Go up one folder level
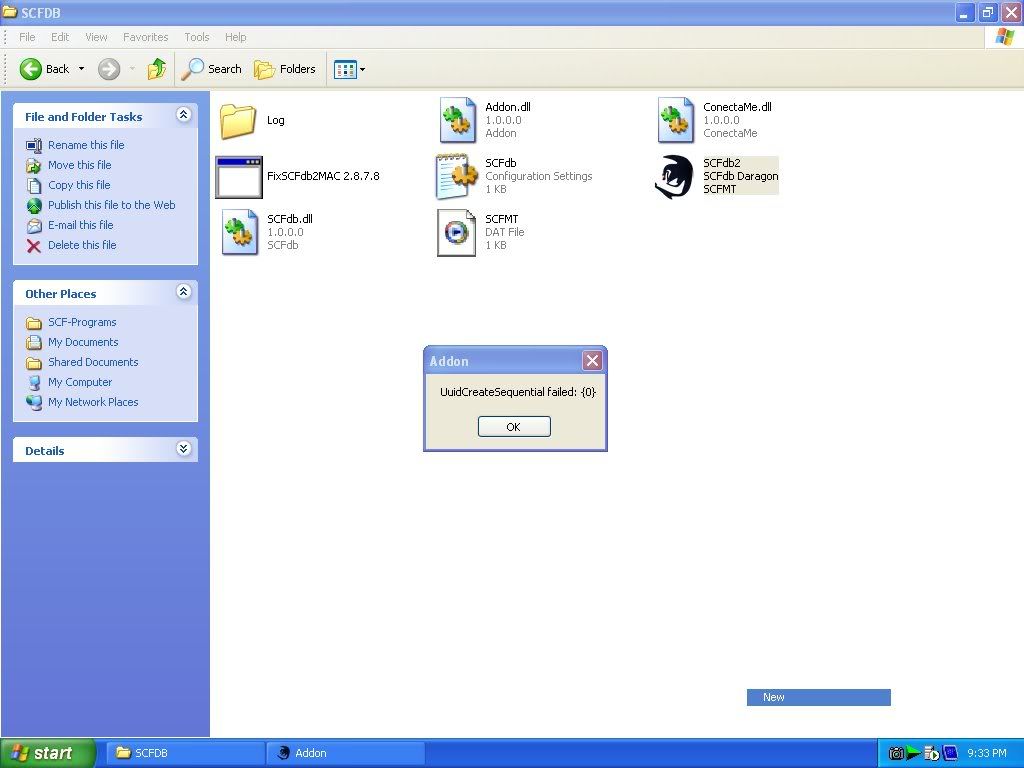Image resolution: width=1024 pixels, height=768 pixels. [157, 69]
